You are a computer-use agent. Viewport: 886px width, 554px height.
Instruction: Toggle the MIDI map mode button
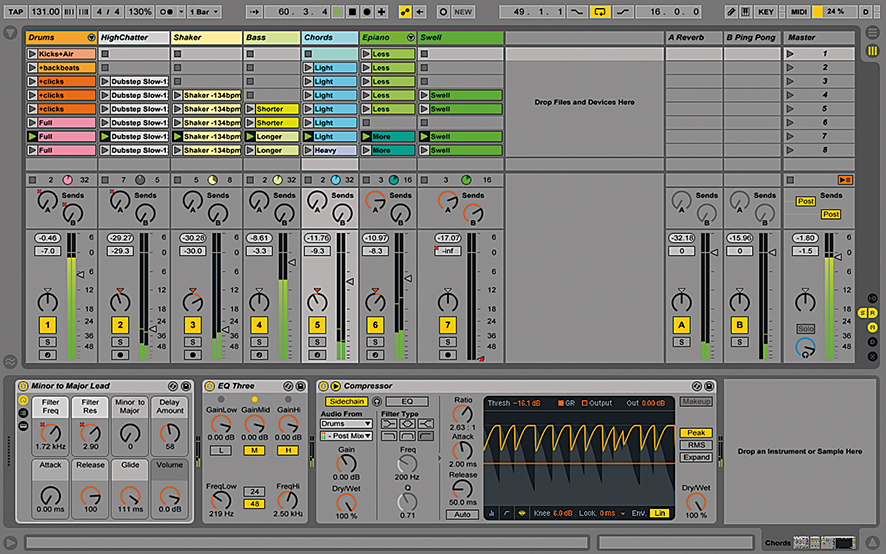[x=798, y=11]
